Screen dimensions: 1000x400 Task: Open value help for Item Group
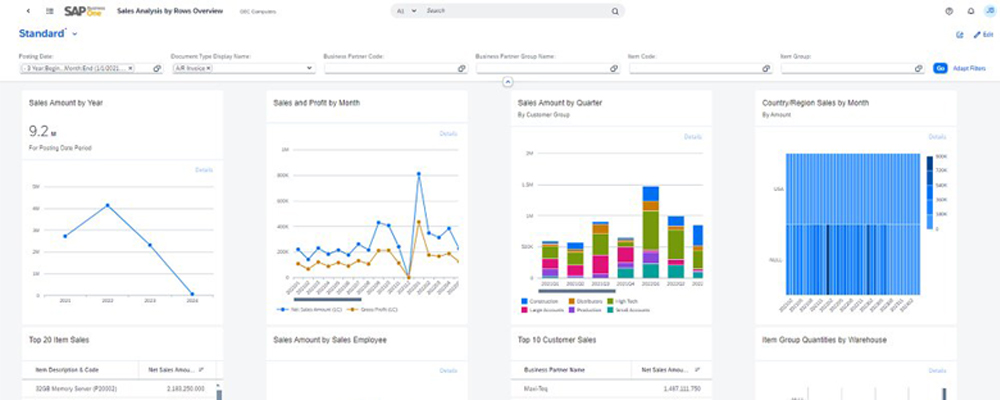(x=919, y=69)
